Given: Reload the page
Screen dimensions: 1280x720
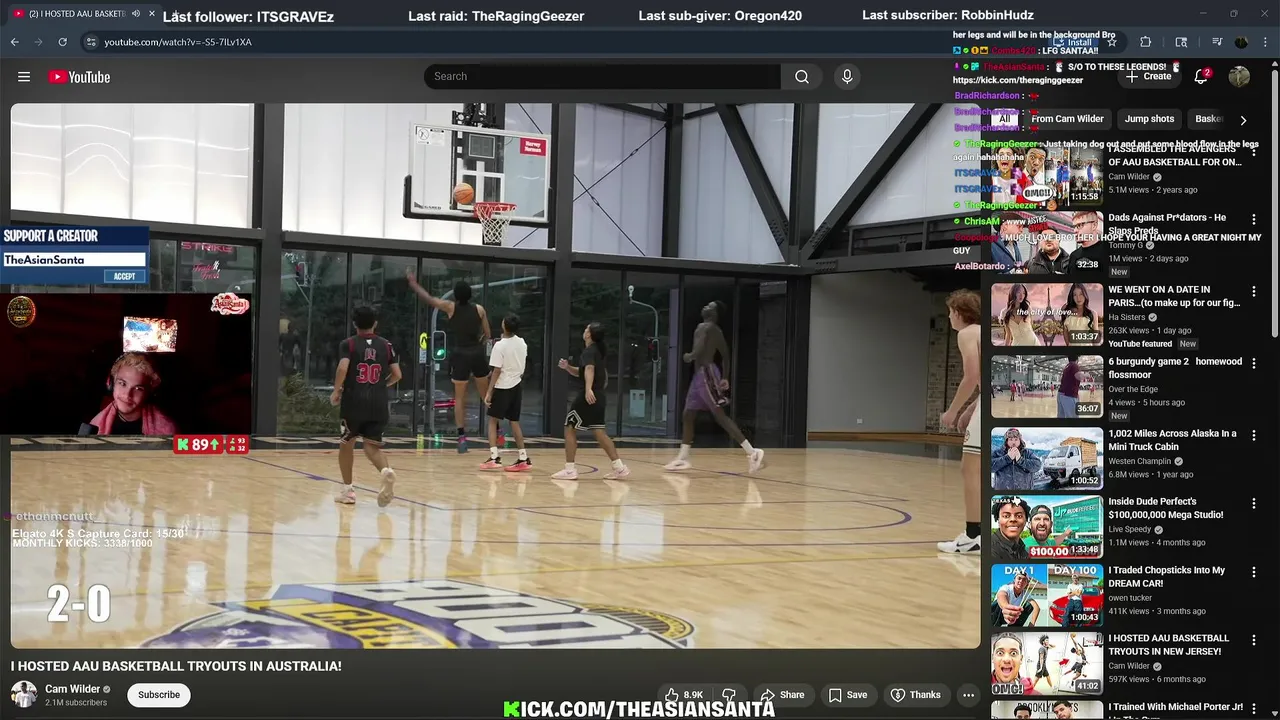Looking at the screenshot, I should point(62,42).
